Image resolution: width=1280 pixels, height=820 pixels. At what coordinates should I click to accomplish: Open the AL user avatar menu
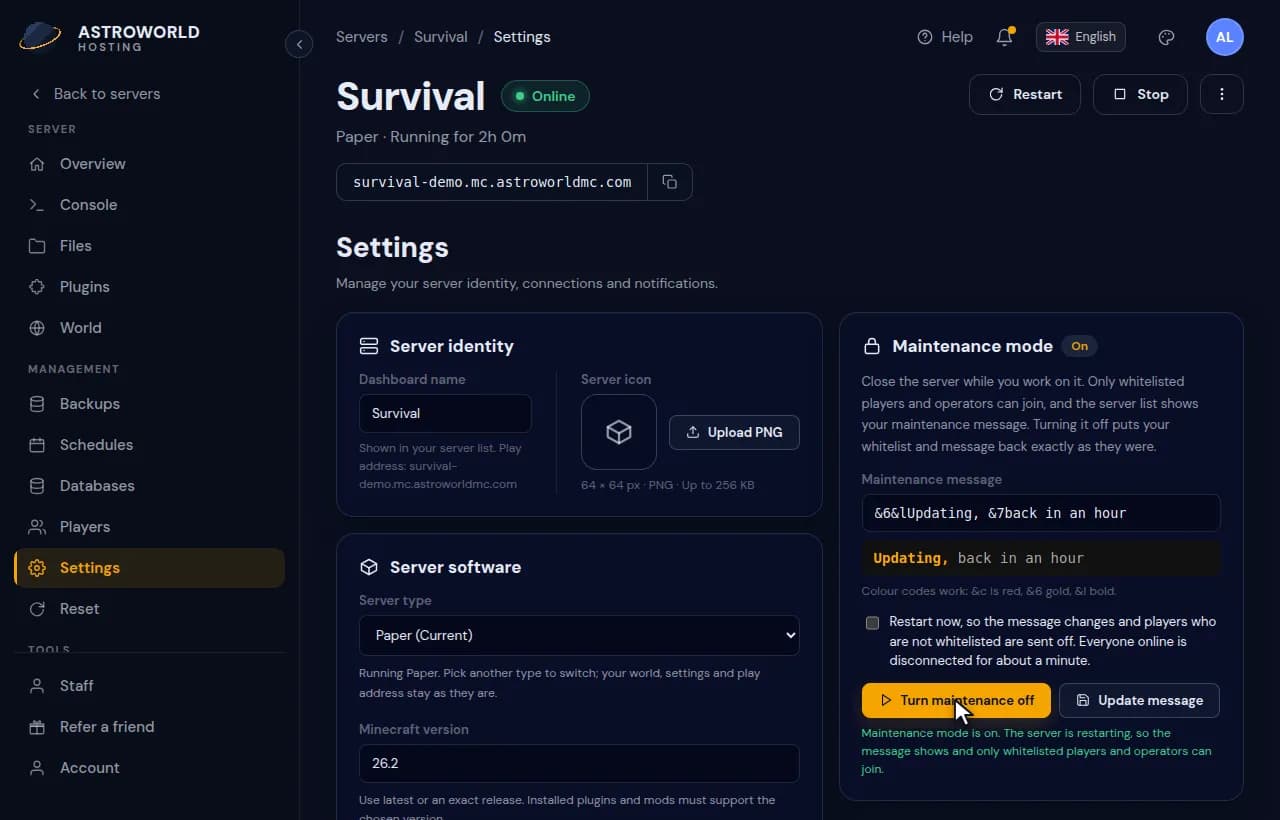1225,37
